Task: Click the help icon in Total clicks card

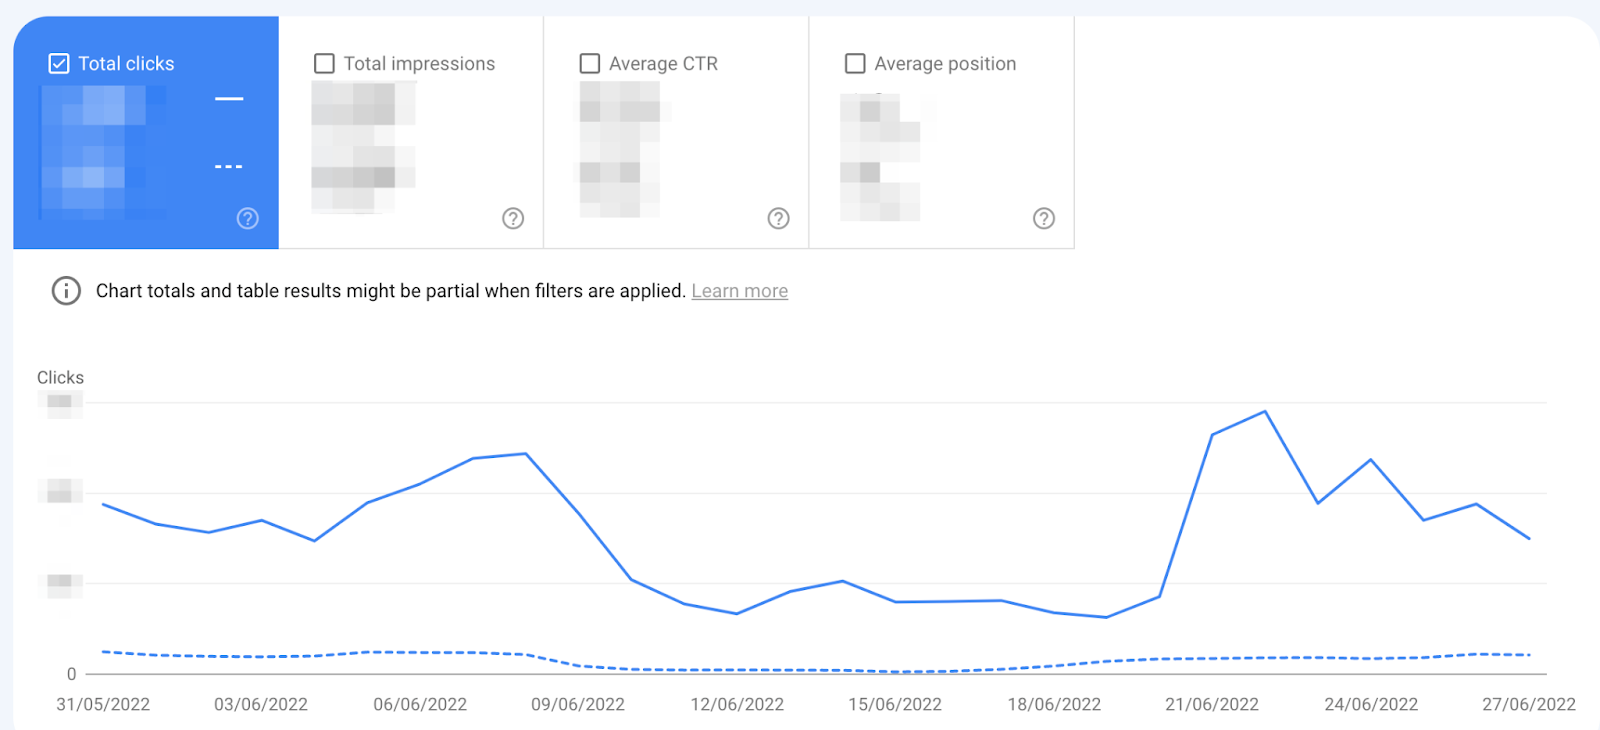Action: [x=248, y=218]
